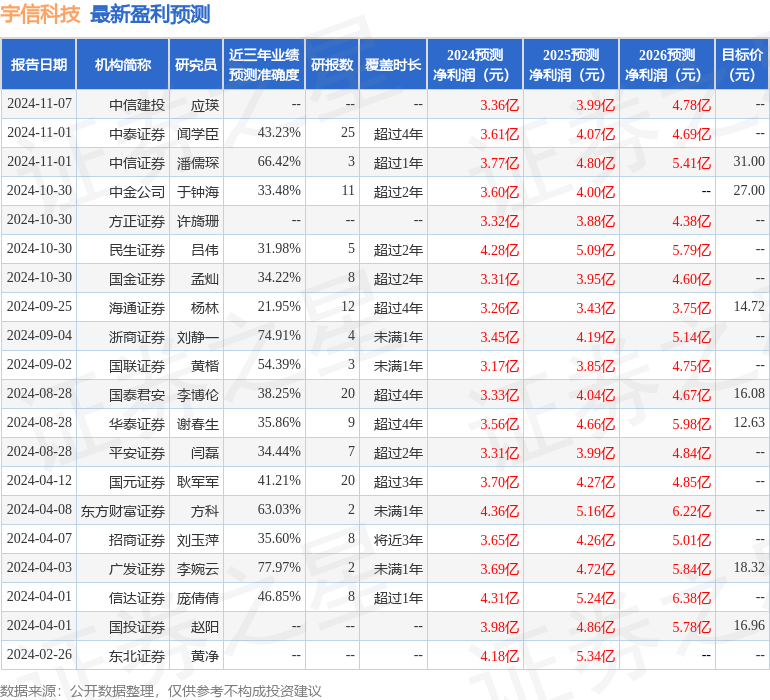The height and width of the screenshot is (700, 770).
Task: Click target price 31.00
Action: click(749, 162)
